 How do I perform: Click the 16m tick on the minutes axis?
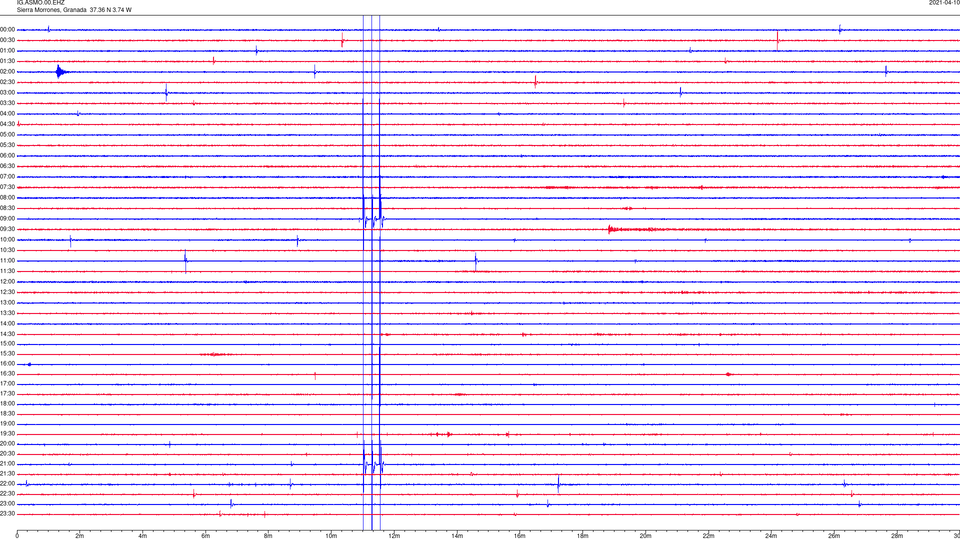coord(520,536)
